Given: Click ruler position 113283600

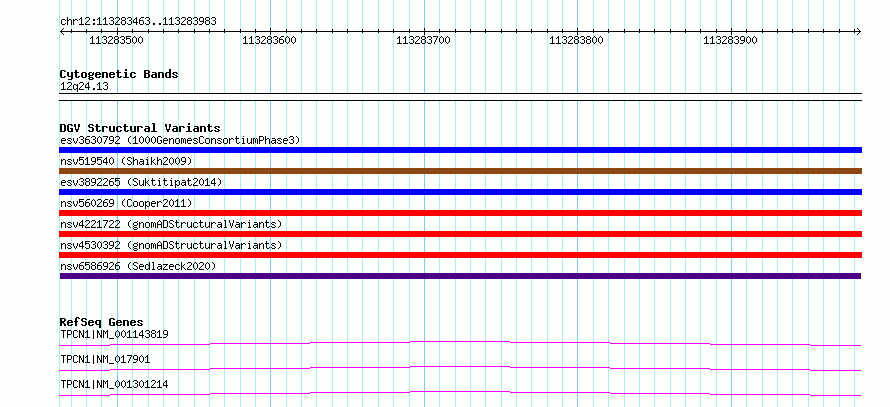Looking at the screenshot, I should pos(269,41).
